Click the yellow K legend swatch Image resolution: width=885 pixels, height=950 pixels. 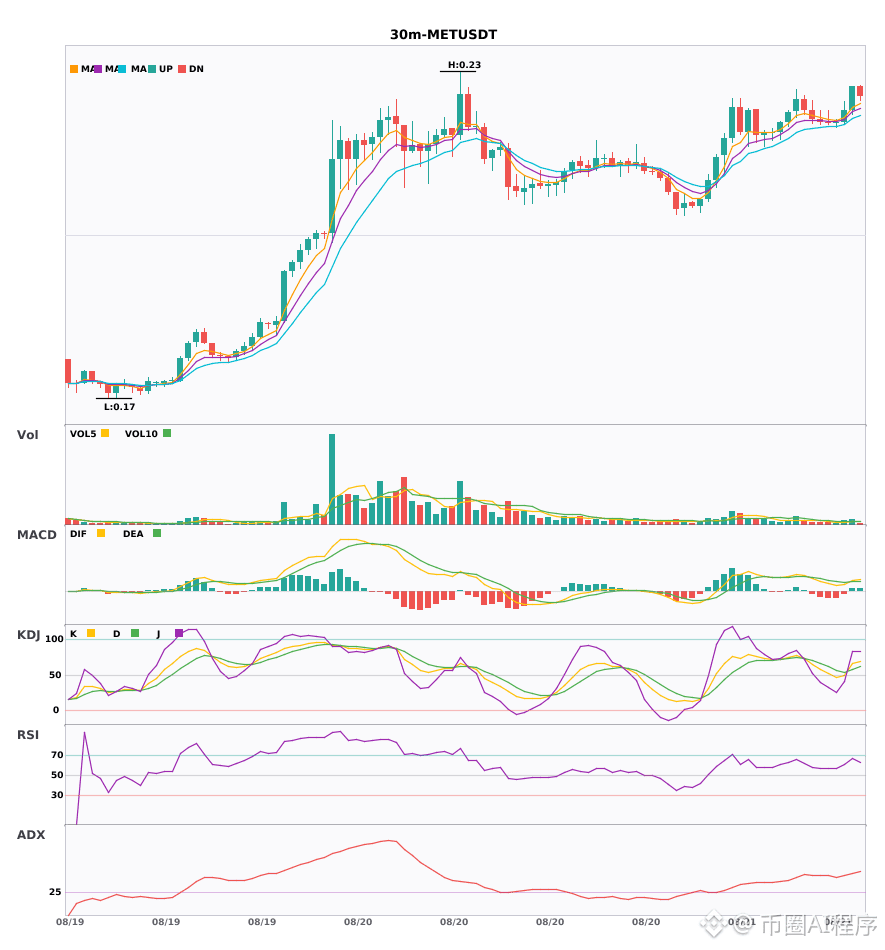click(91, 633)
